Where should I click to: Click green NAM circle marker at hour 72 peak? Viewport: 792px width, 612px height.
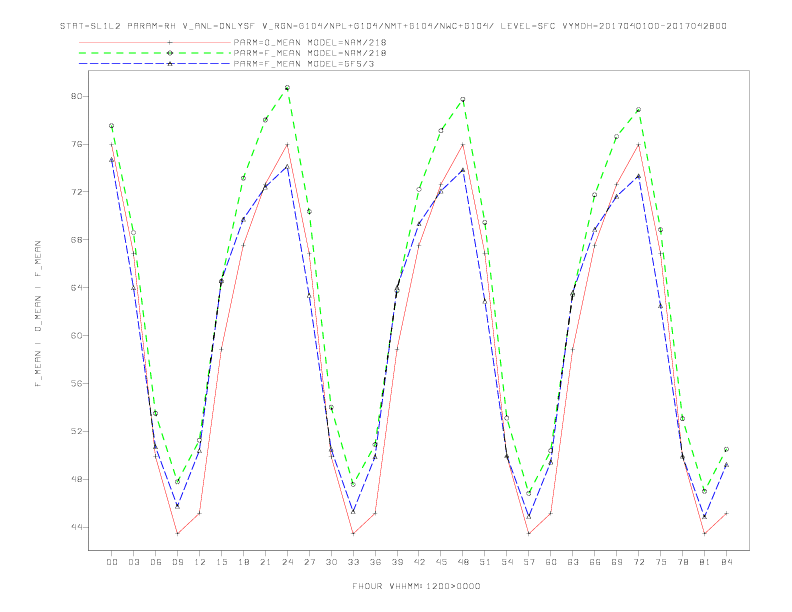coord(638,110)
